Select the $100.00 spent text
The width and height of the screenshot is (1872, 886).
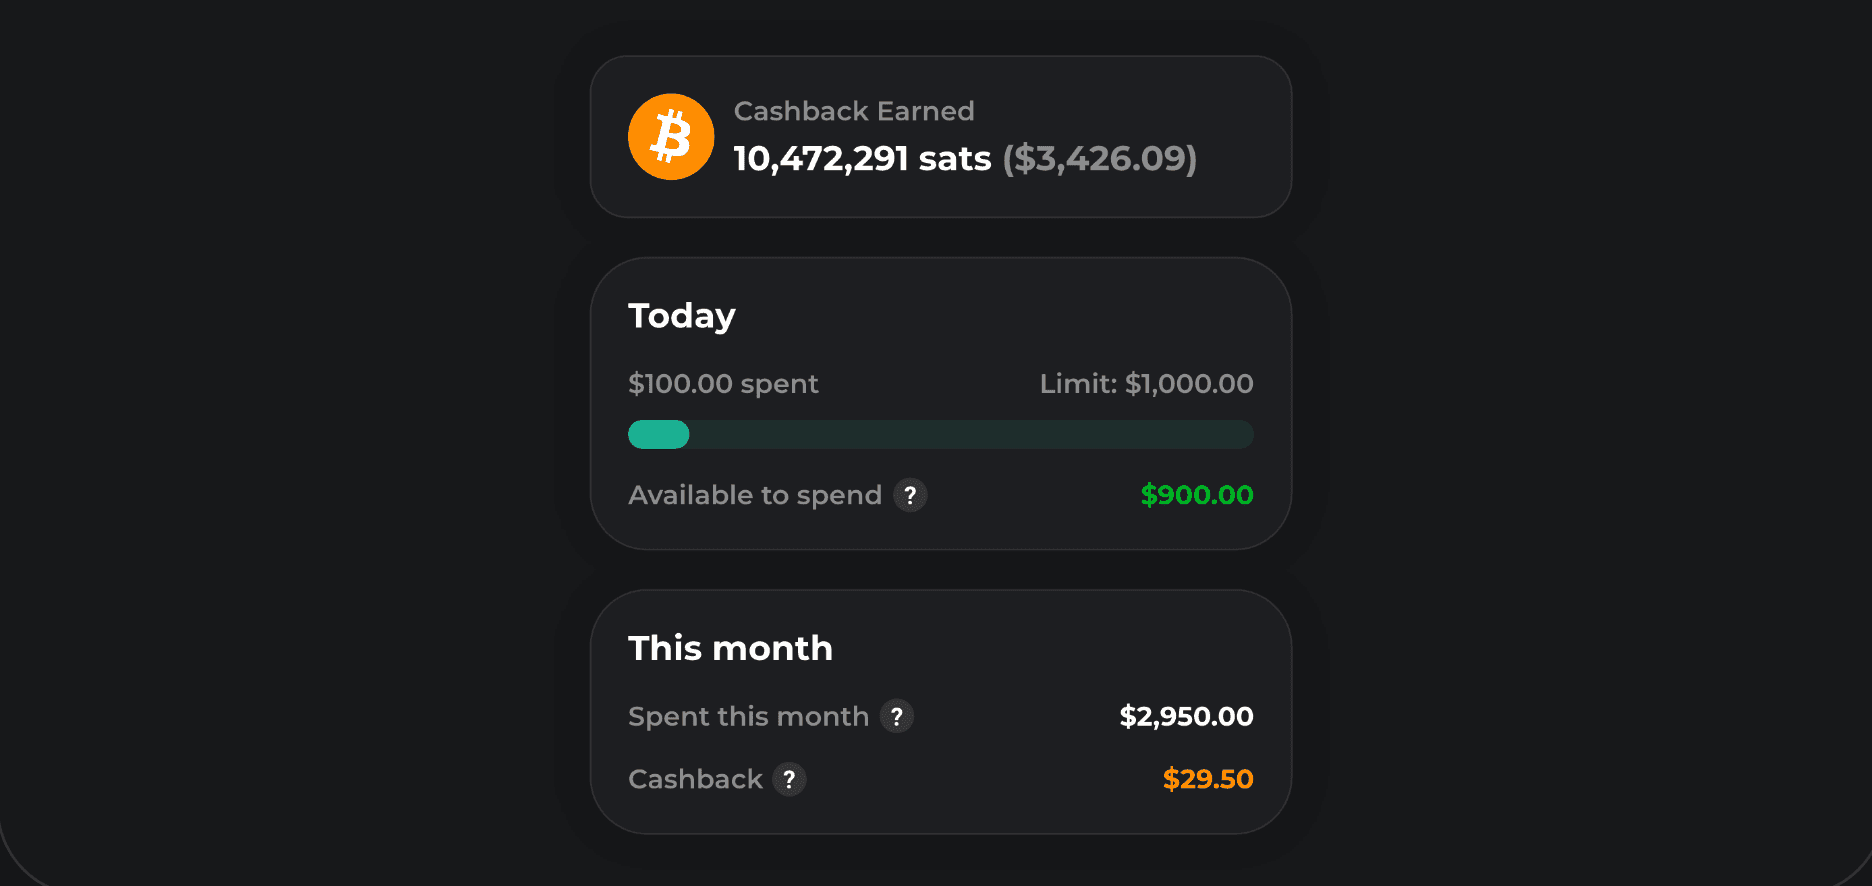(x=723, y=383)
